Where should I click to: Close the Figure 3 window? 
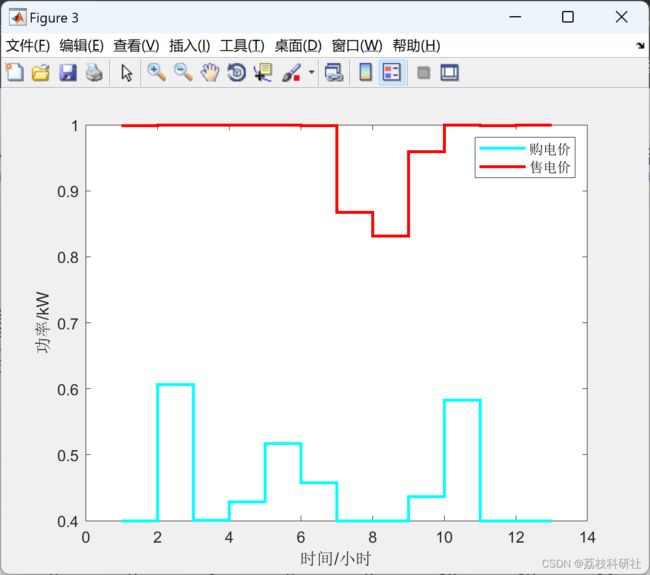[x=621, y=17]
